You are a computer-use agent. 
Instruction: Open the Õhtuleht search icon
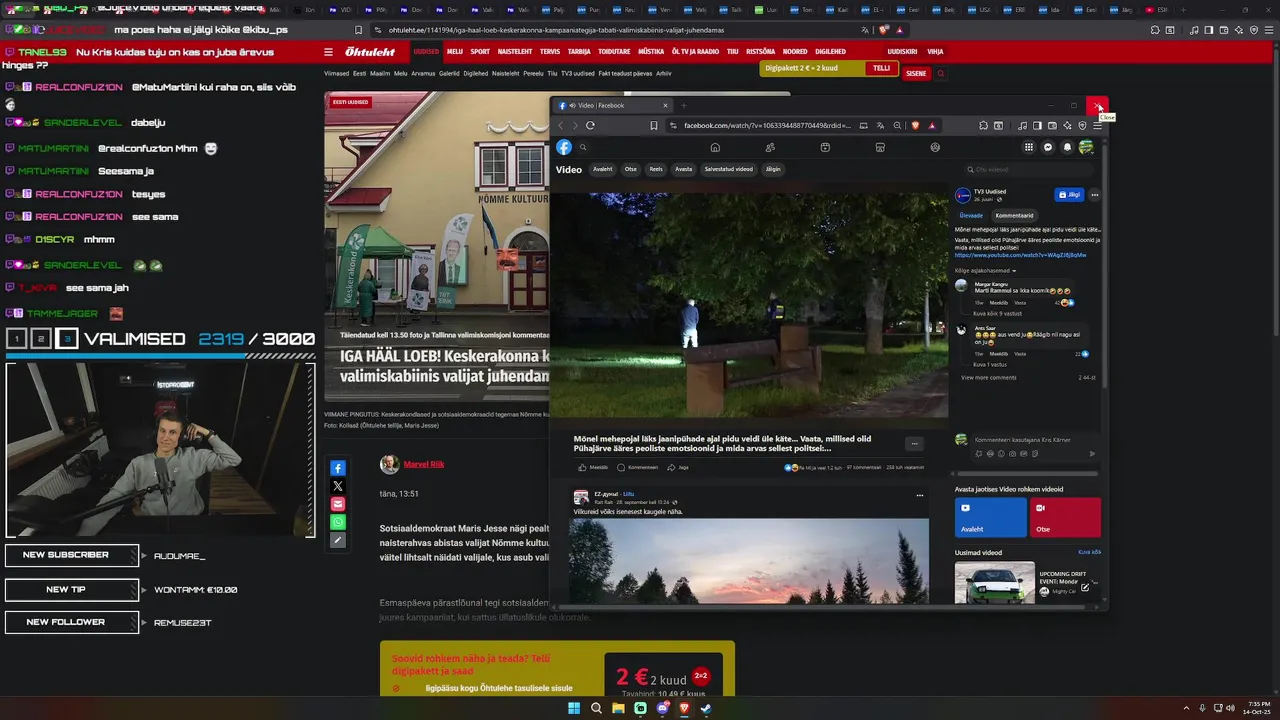point(941,73)
